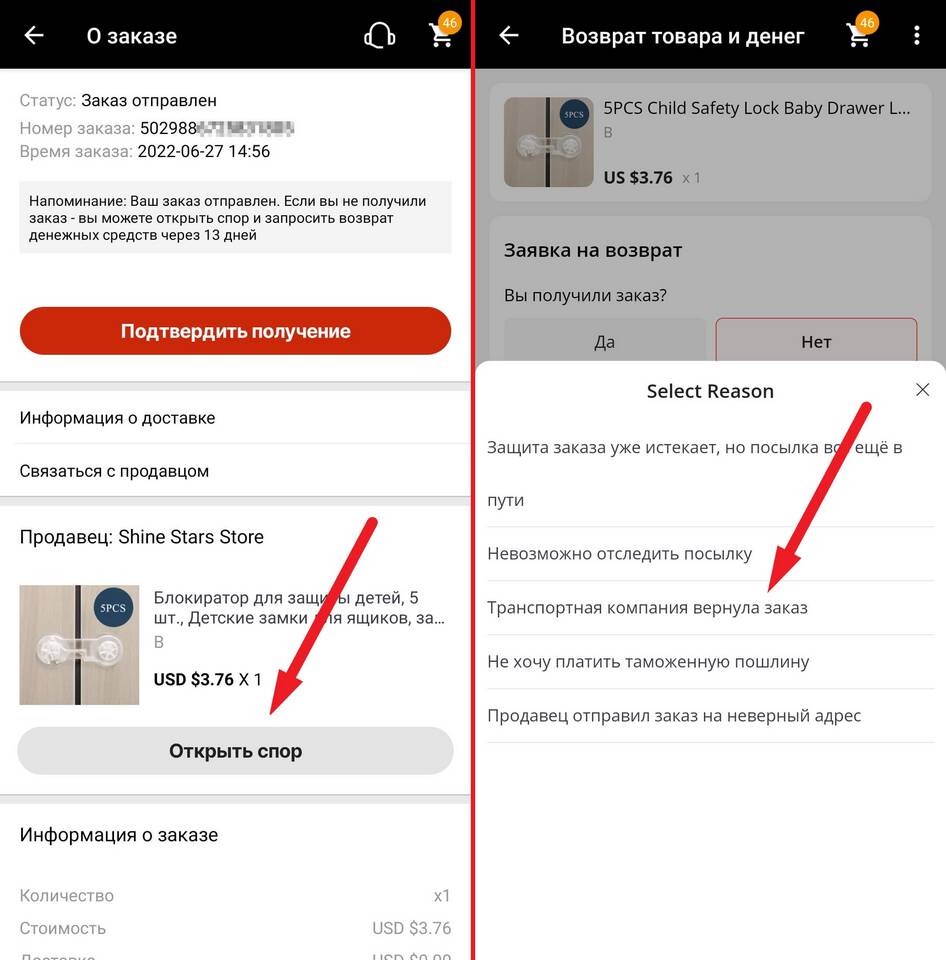
Task: Open three-dot overflow menu
Action: (917, 36)
